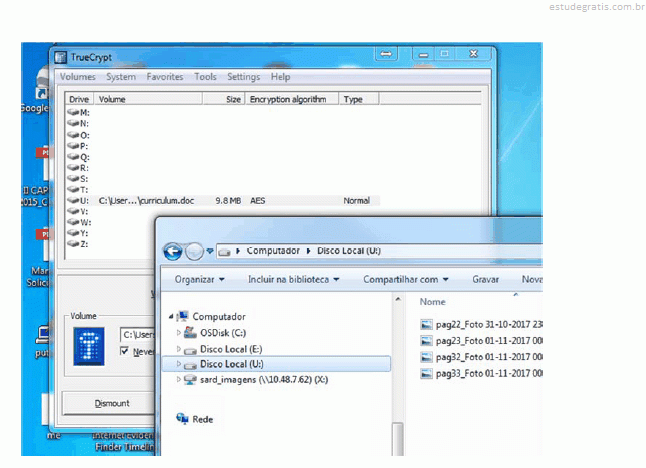The width and height of the screenshot is (646, 468).
Task: Click the Type column header in TrueCrypt
Action: tap(358, 99)
